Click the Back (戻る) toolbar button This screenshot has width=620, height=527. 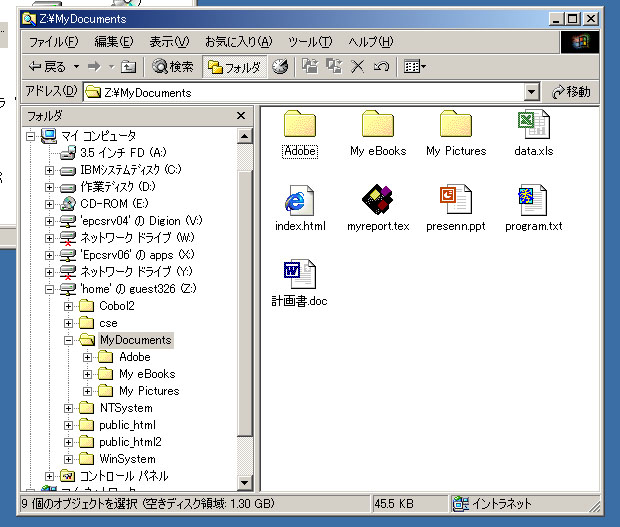pyautogui.click(x=47, y=66)
